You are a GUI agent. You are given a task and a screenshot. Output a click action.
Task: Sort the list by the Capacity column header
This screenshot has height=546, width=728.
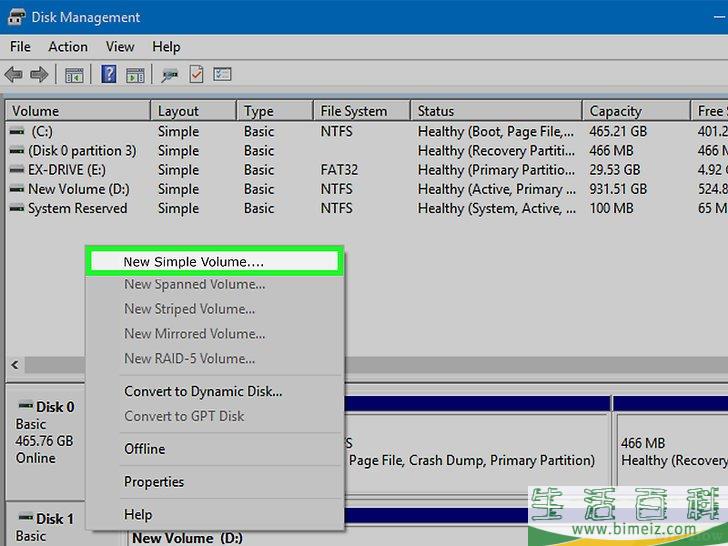click(x=615, y=111)
